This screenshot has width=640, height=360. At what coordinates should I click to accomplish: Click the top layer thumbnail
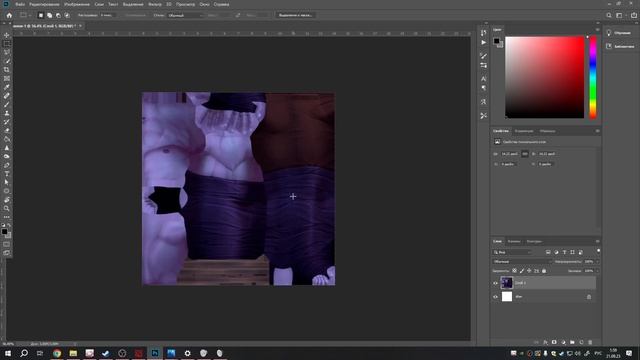click(507, 282)
